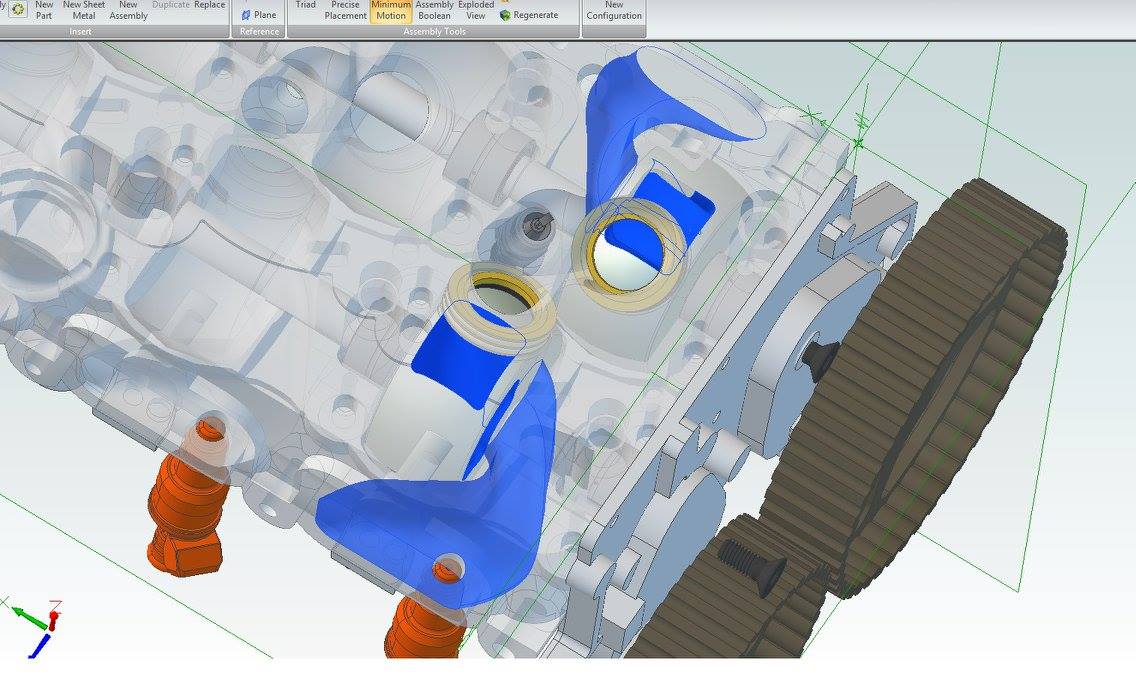
Task: Click the Replace command
Action: click(x=210, y=4)
